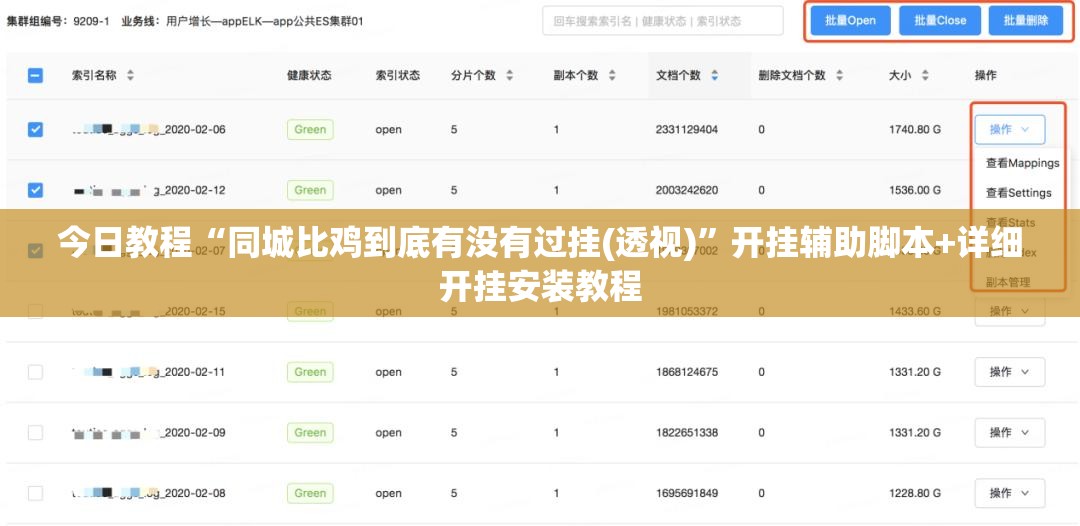This screenshot has width=1080, height=526.
Task: Click the Green badge in 2020-02-11 row
Action: coord(310,372)
